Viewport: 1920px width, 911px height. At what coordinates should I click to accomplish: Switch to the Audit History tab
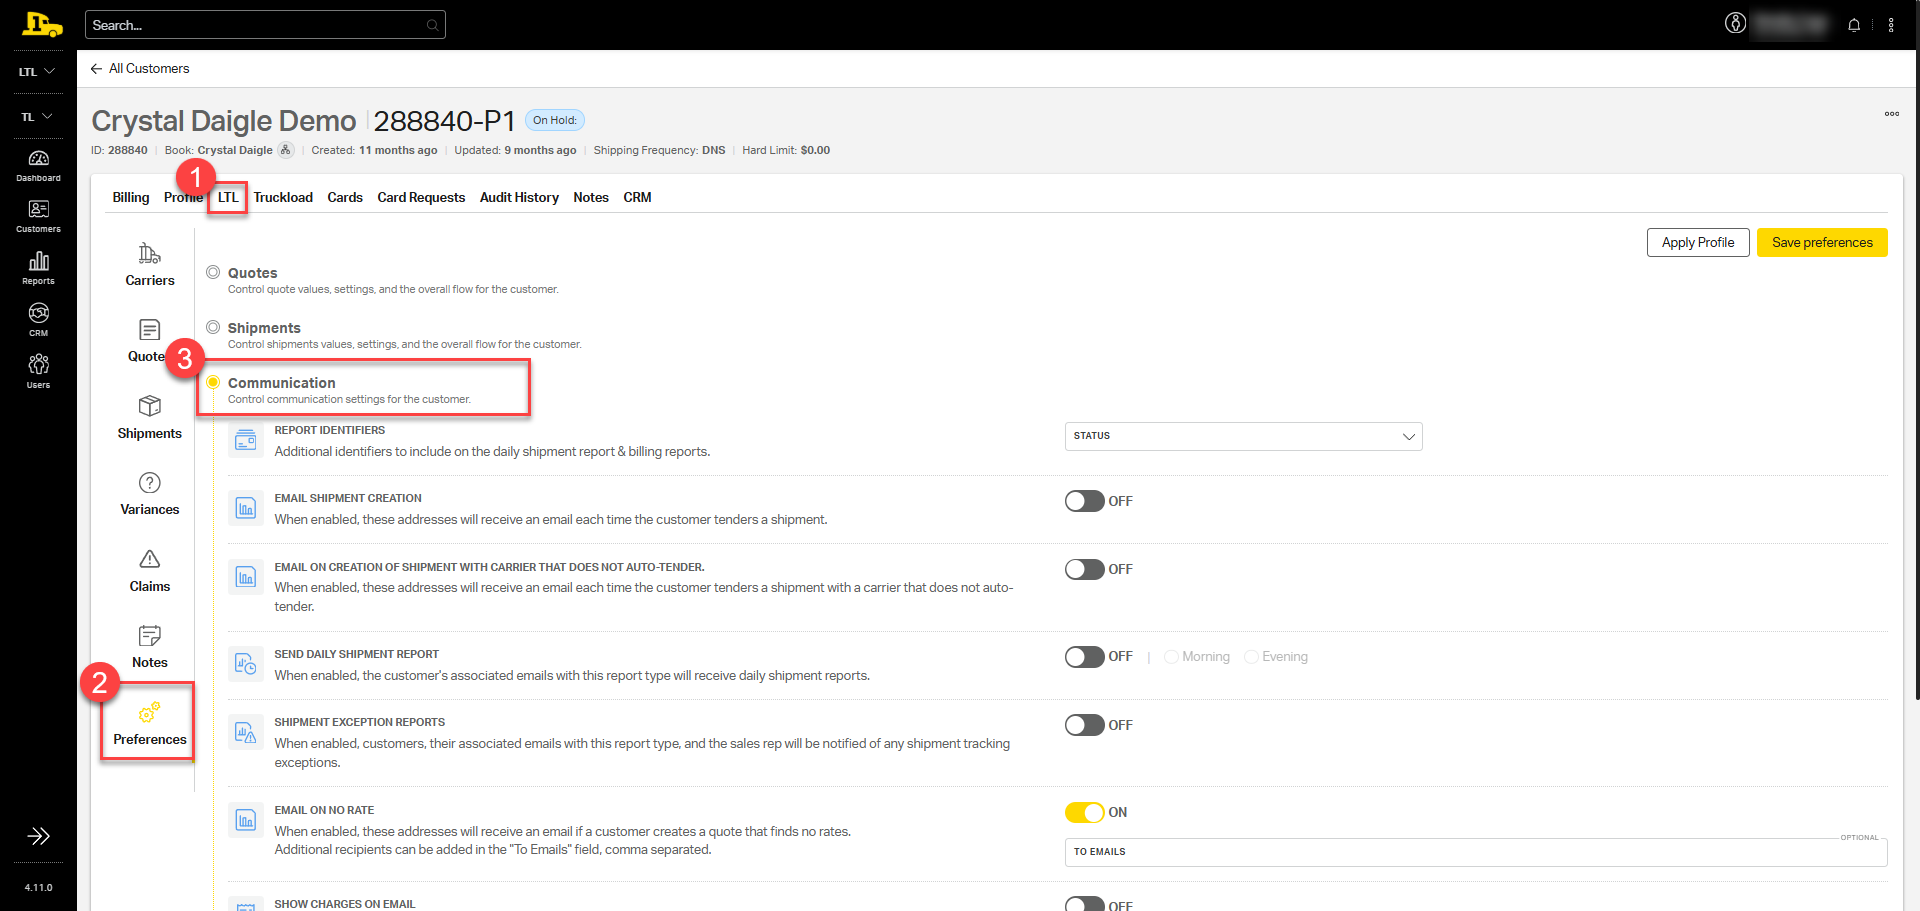click(x=519, y=197)
